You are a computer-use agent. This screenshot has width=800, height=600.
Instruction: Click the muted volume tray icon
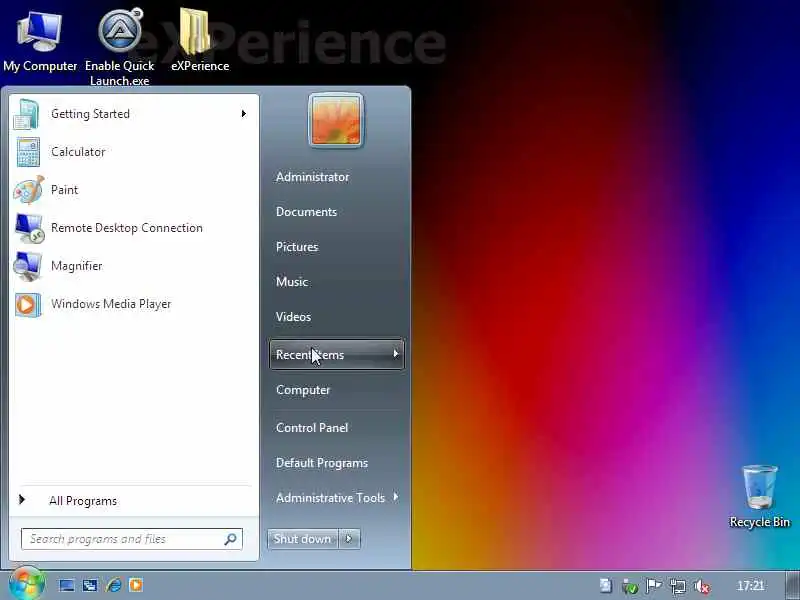pos(702,586)
